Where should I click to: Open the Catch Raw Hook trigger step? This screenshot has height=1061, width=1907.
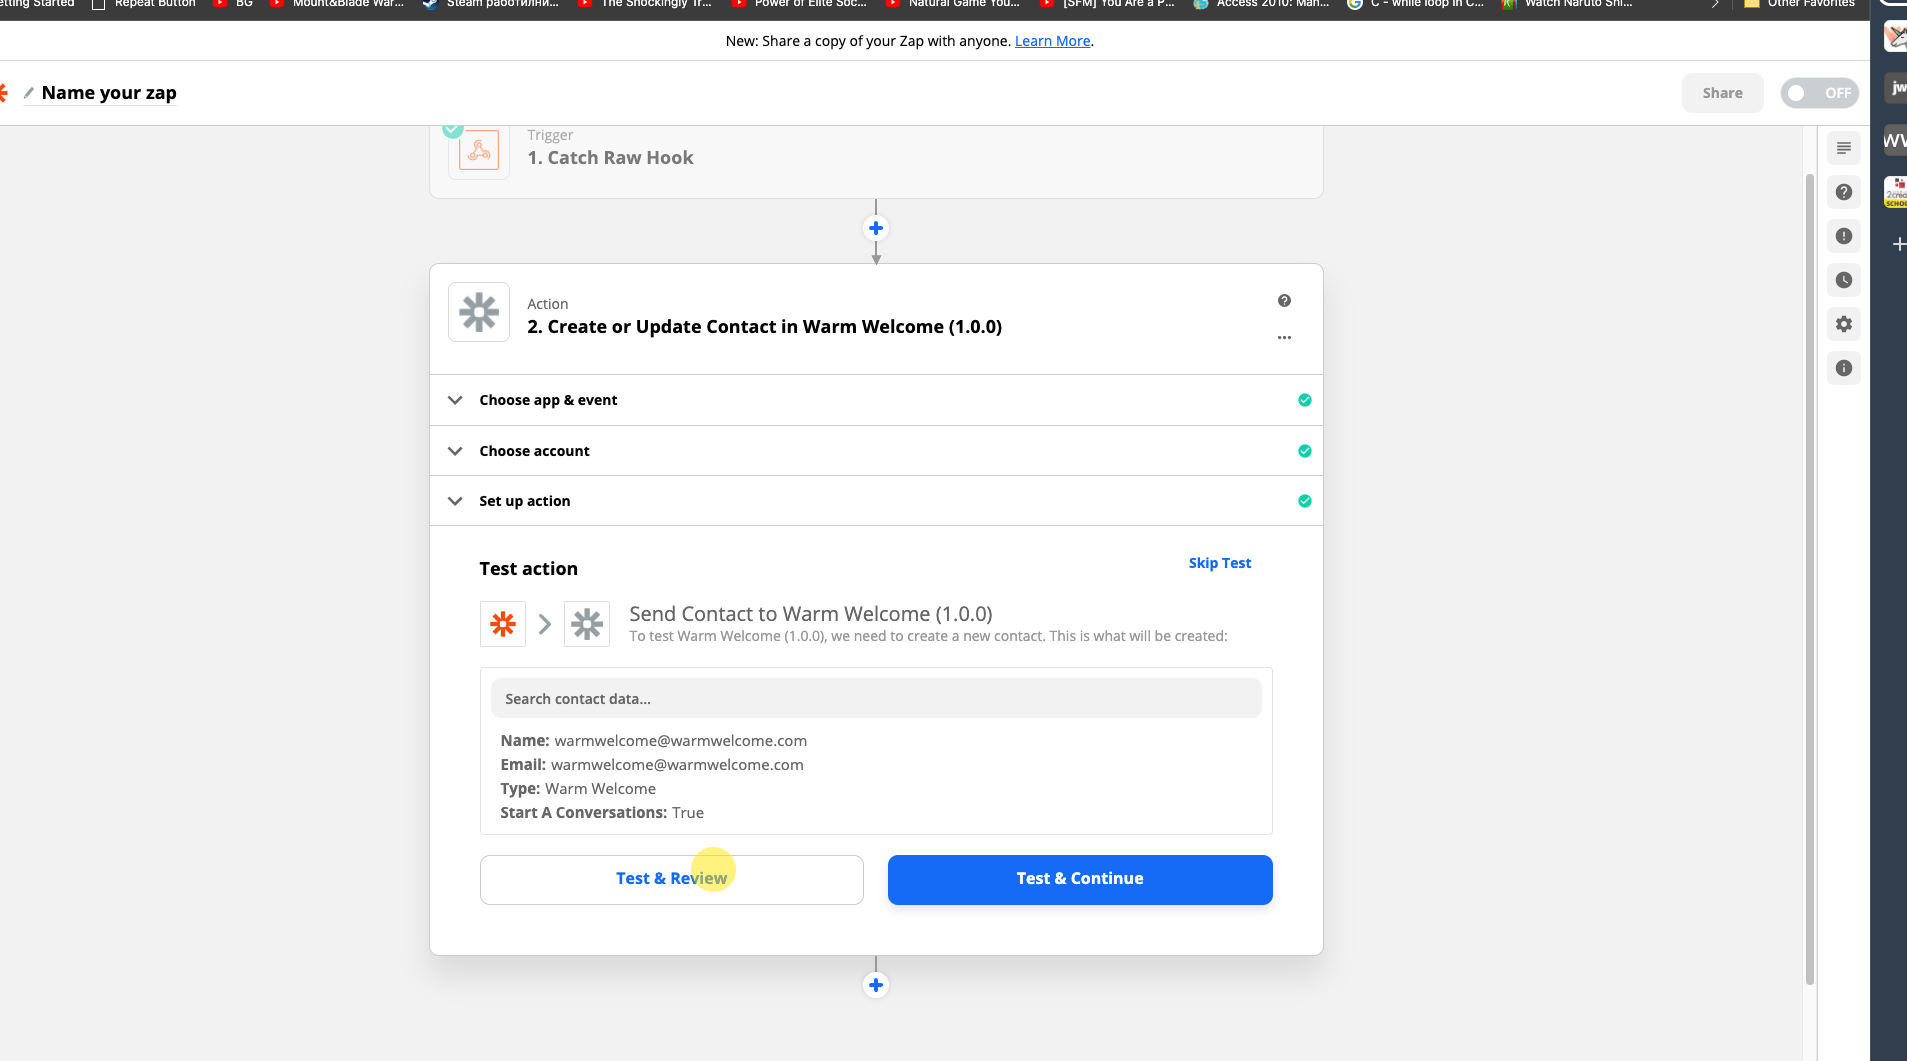click(876, 160)
